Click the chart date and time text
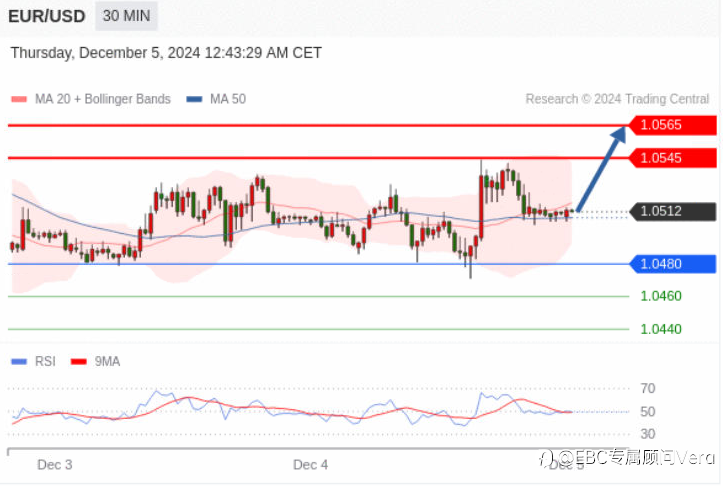This screenshot has height=491, width=723. click(x=166, y=53)
